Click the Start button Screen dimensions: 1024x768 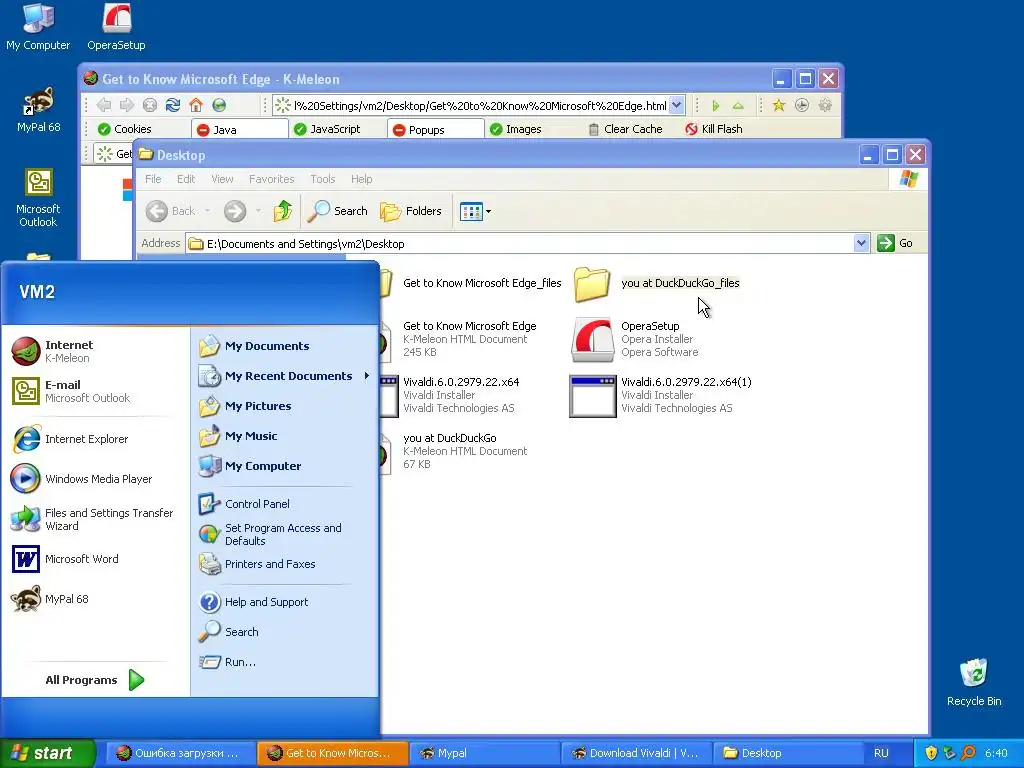tap(47, 753)
